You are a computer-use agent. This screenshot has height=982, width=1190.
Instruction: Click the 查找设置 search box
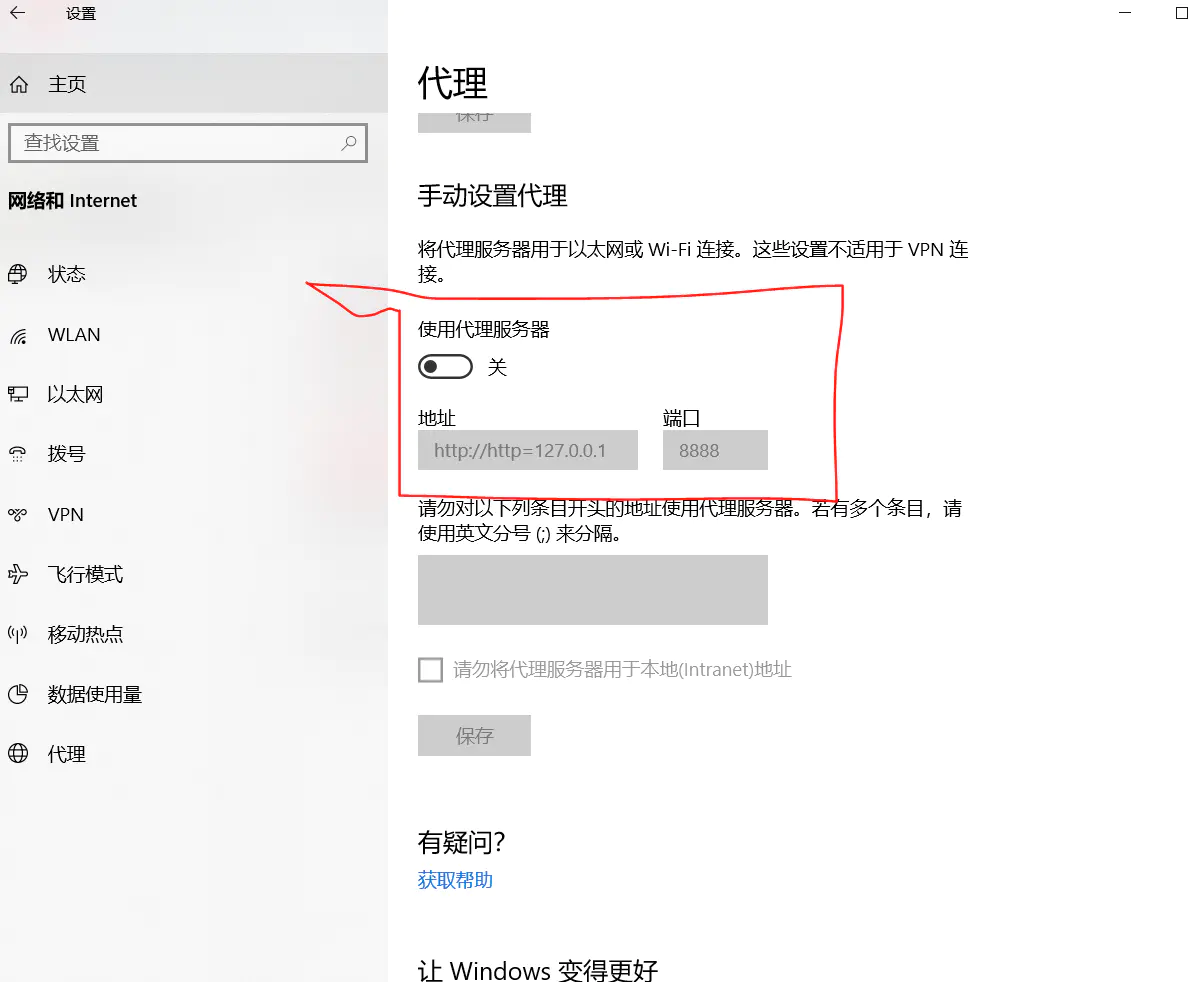coord(188,142)
